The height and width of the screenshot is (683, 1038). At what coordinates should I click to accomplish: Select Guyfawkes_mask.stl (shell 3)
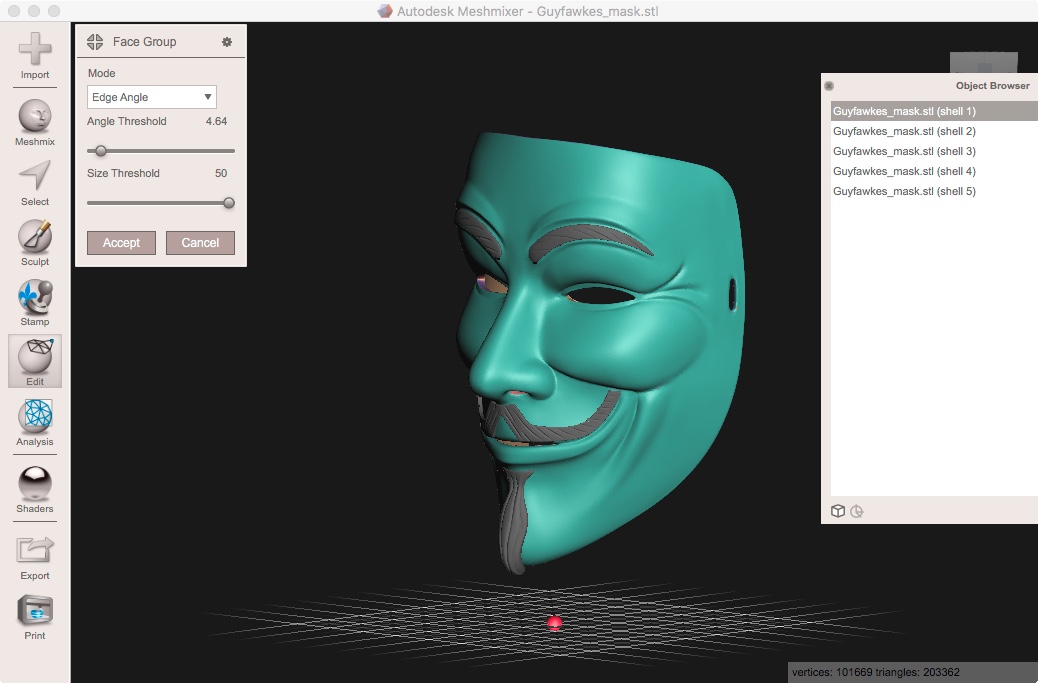[934, 151]
